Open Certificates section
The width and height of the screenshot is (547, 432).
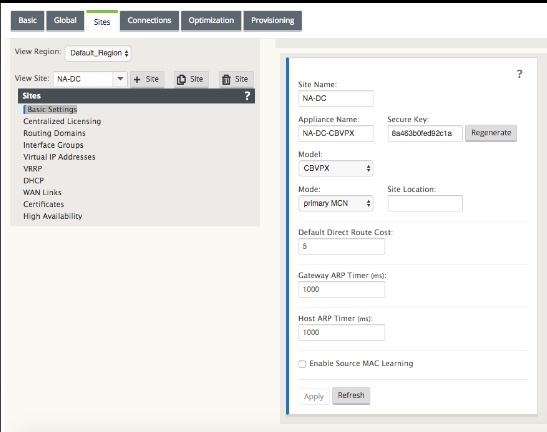coord(44,204)
